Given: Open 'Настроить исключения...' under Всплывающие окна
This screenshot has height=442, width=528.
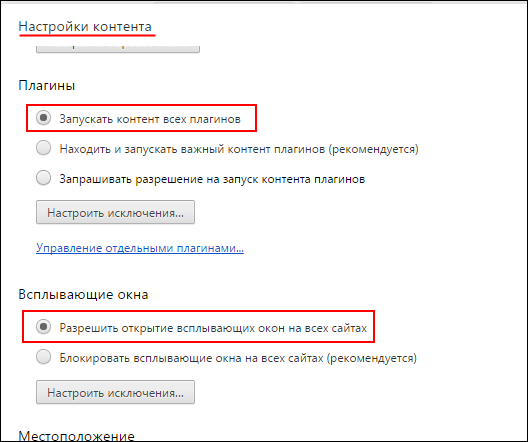Looking at the screenshot, I should tap(115, 392).
